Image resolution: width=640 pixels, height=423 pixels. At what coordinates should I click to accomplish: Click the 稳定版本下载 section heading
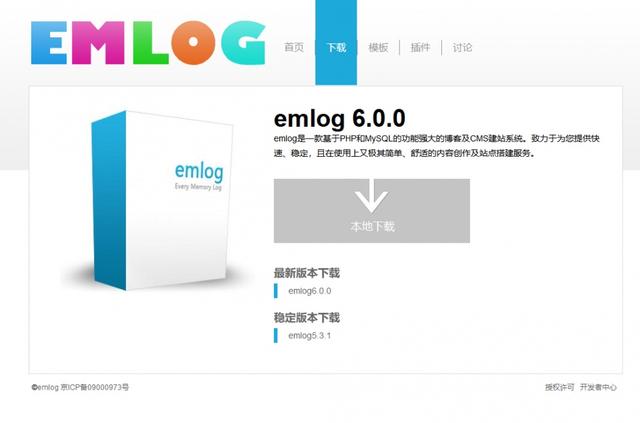tap(307, 318)
